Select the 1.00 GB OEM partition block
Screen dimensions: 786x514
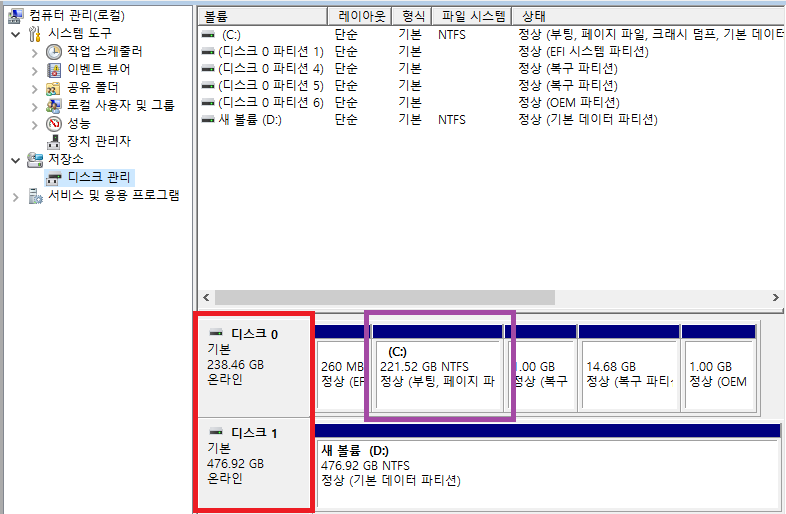tap(718, 369)
